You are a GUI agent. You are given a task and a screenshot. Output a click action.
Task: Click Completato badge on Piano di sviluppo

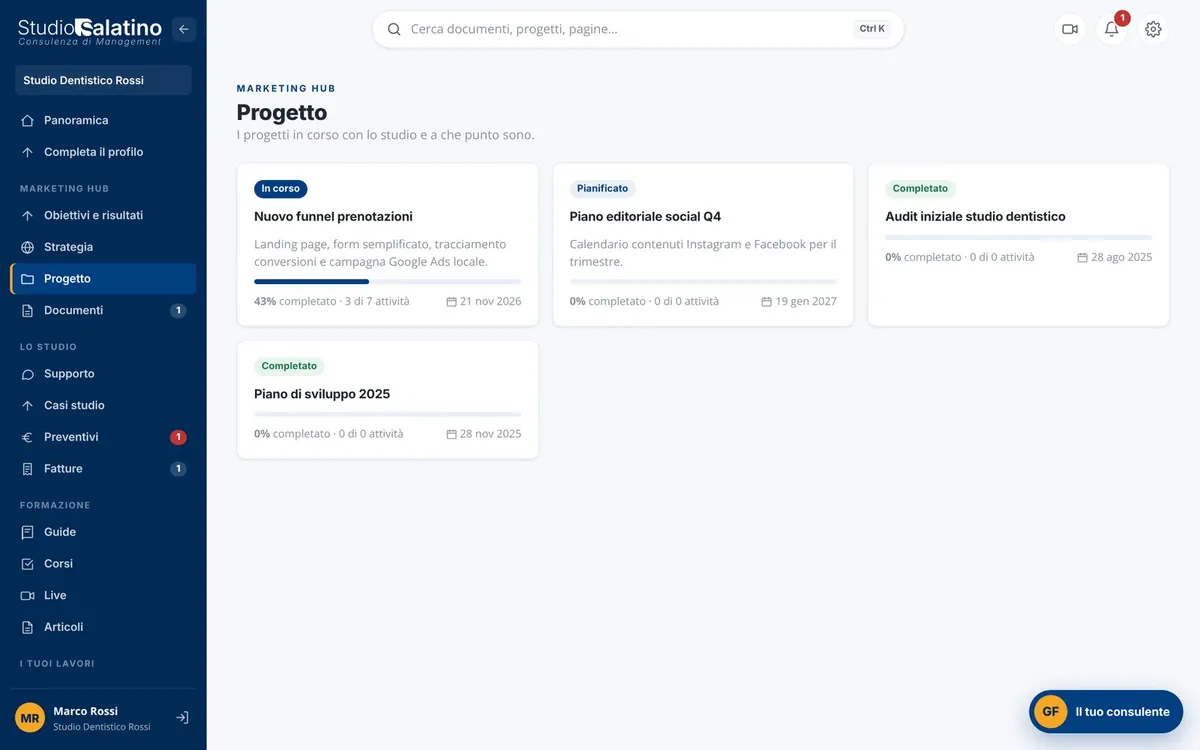tap(289, 366)
